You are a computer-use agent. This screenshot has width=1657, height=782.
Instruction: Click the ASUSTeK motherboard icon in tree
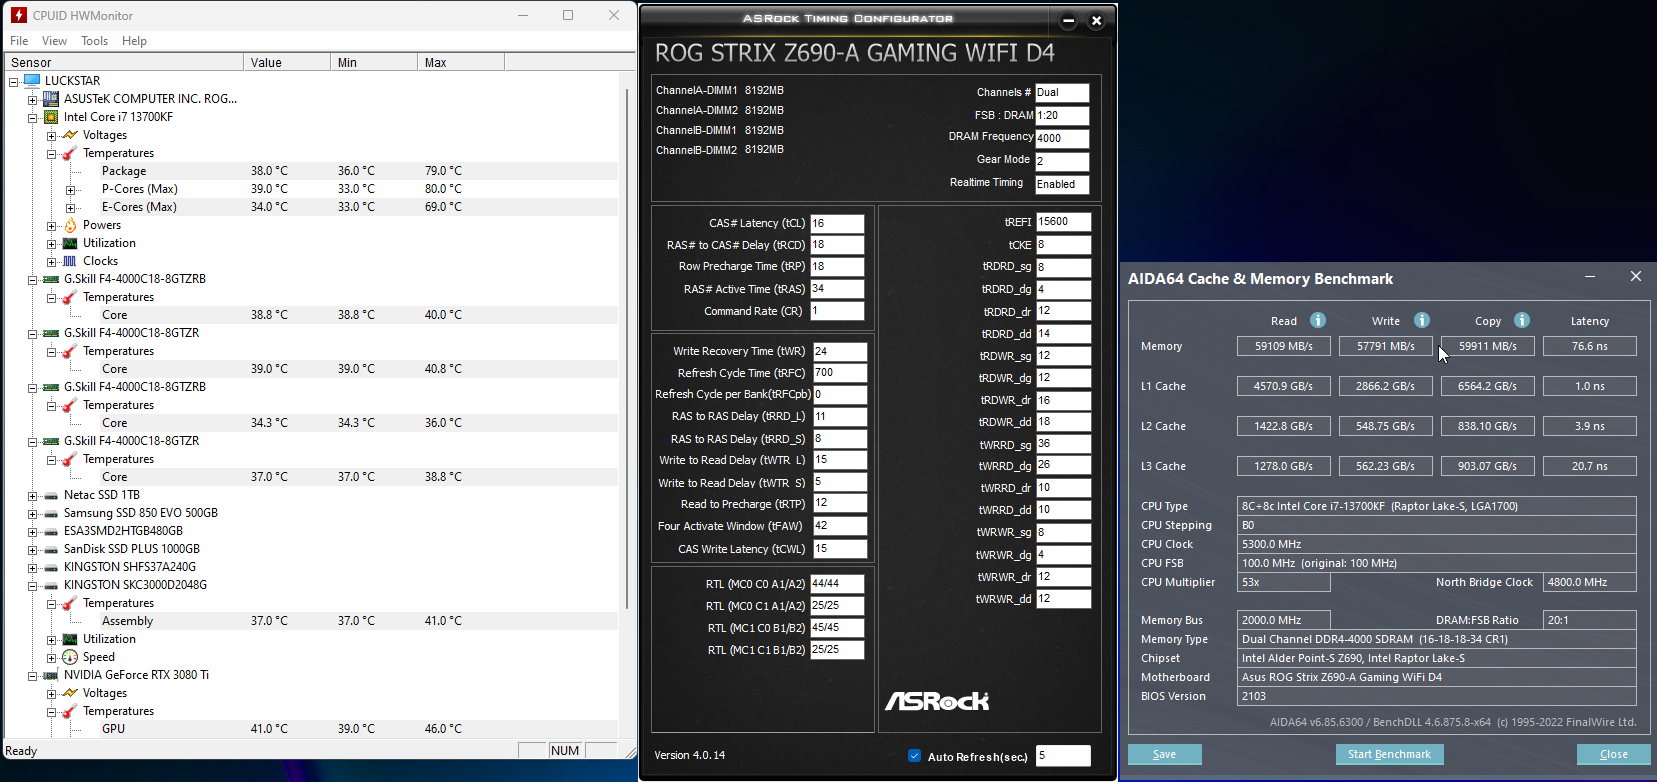pos(51,99)
